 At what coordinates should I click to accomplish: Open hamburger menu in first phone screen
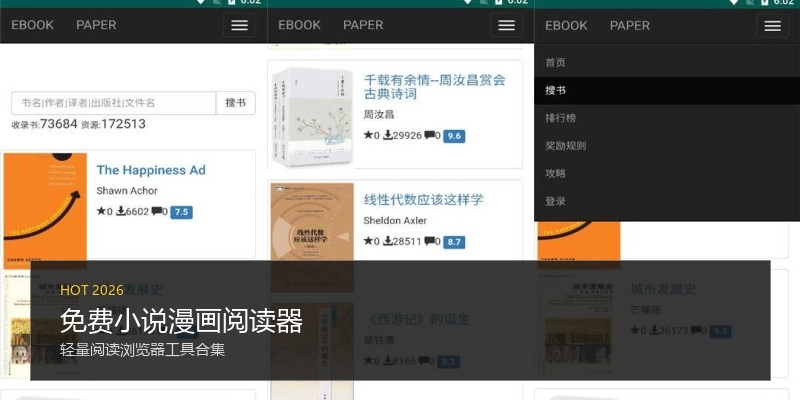coord(239,25)
